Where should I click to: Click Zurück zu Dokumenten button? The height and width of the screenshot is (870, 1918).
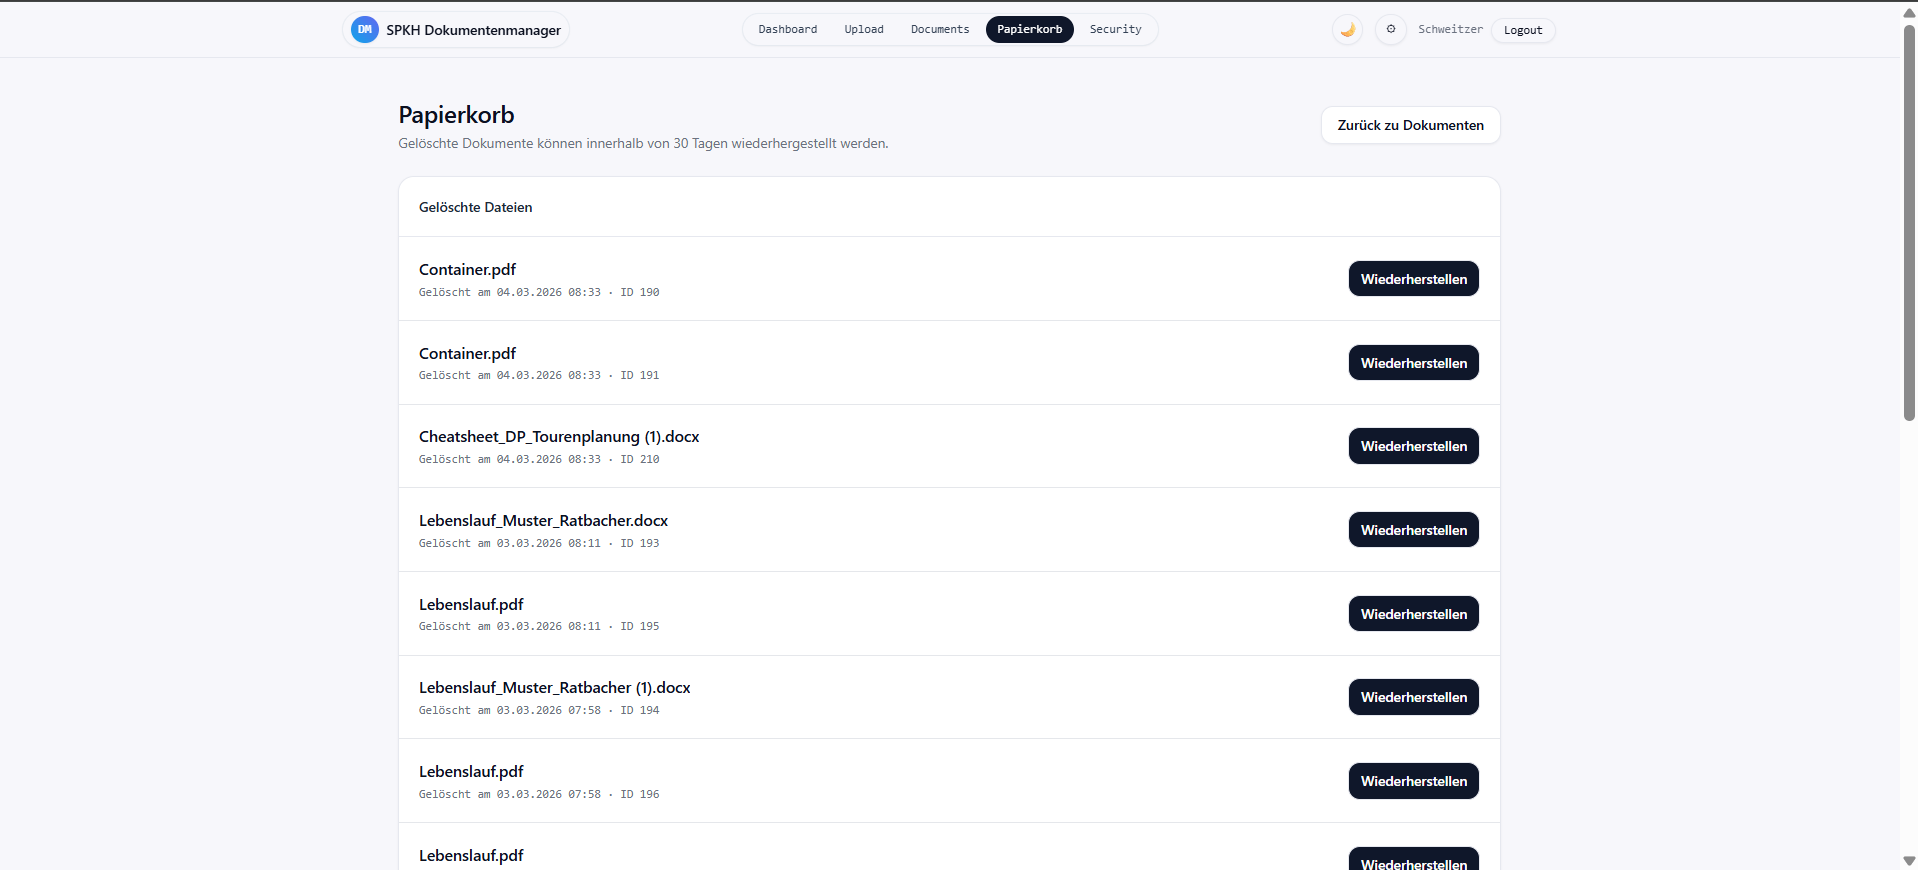click(x=1410, y=125)
